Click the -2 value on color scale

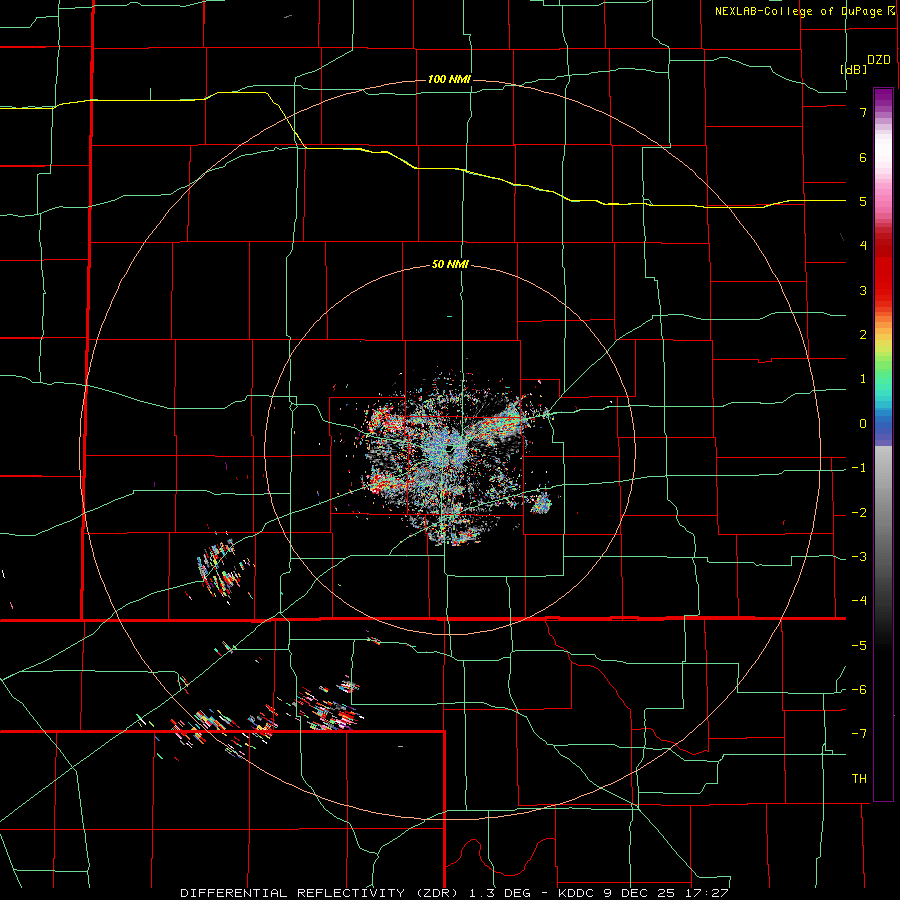[x=859, y=512]
